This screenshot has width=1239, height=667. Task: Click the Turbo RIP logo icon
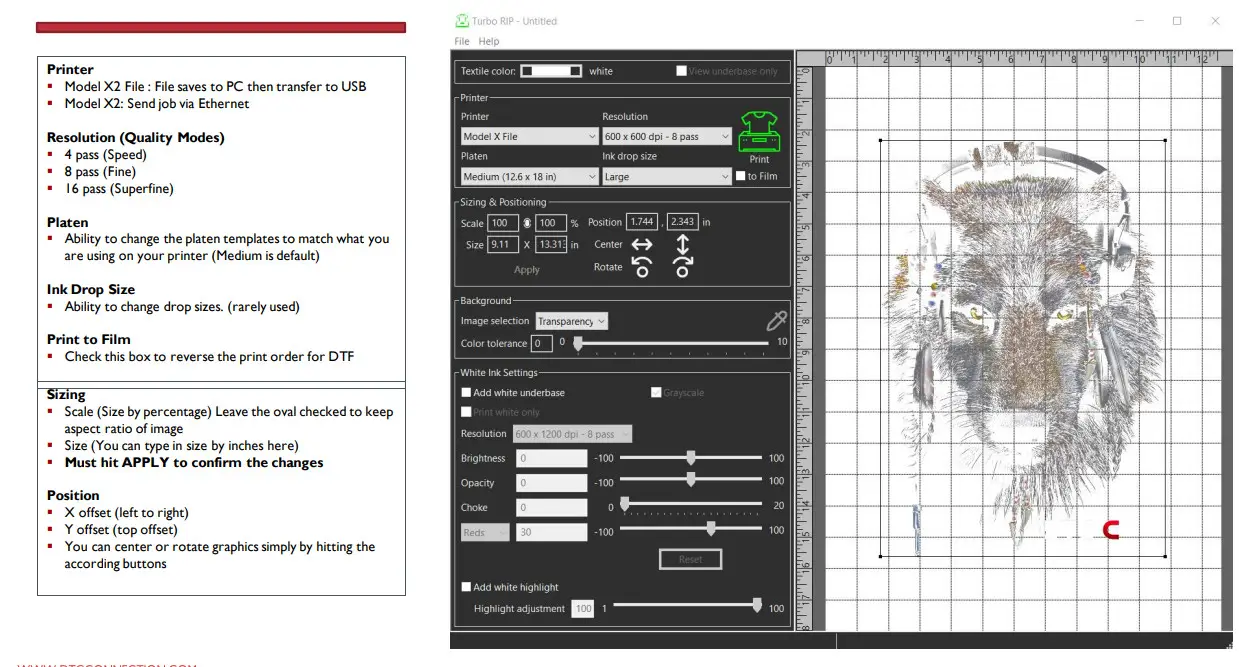coord(462,20)
